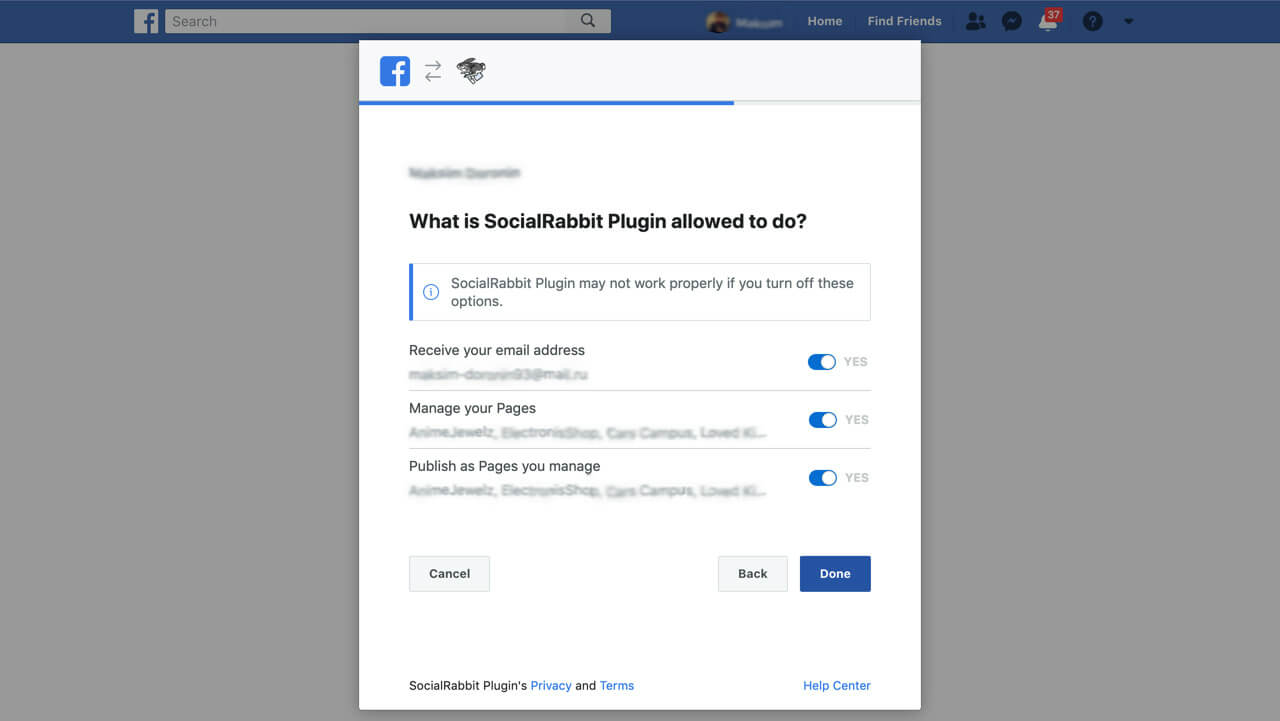Open the Friend Requests icon
The image size is (1280, 721).
coord(975,21)
